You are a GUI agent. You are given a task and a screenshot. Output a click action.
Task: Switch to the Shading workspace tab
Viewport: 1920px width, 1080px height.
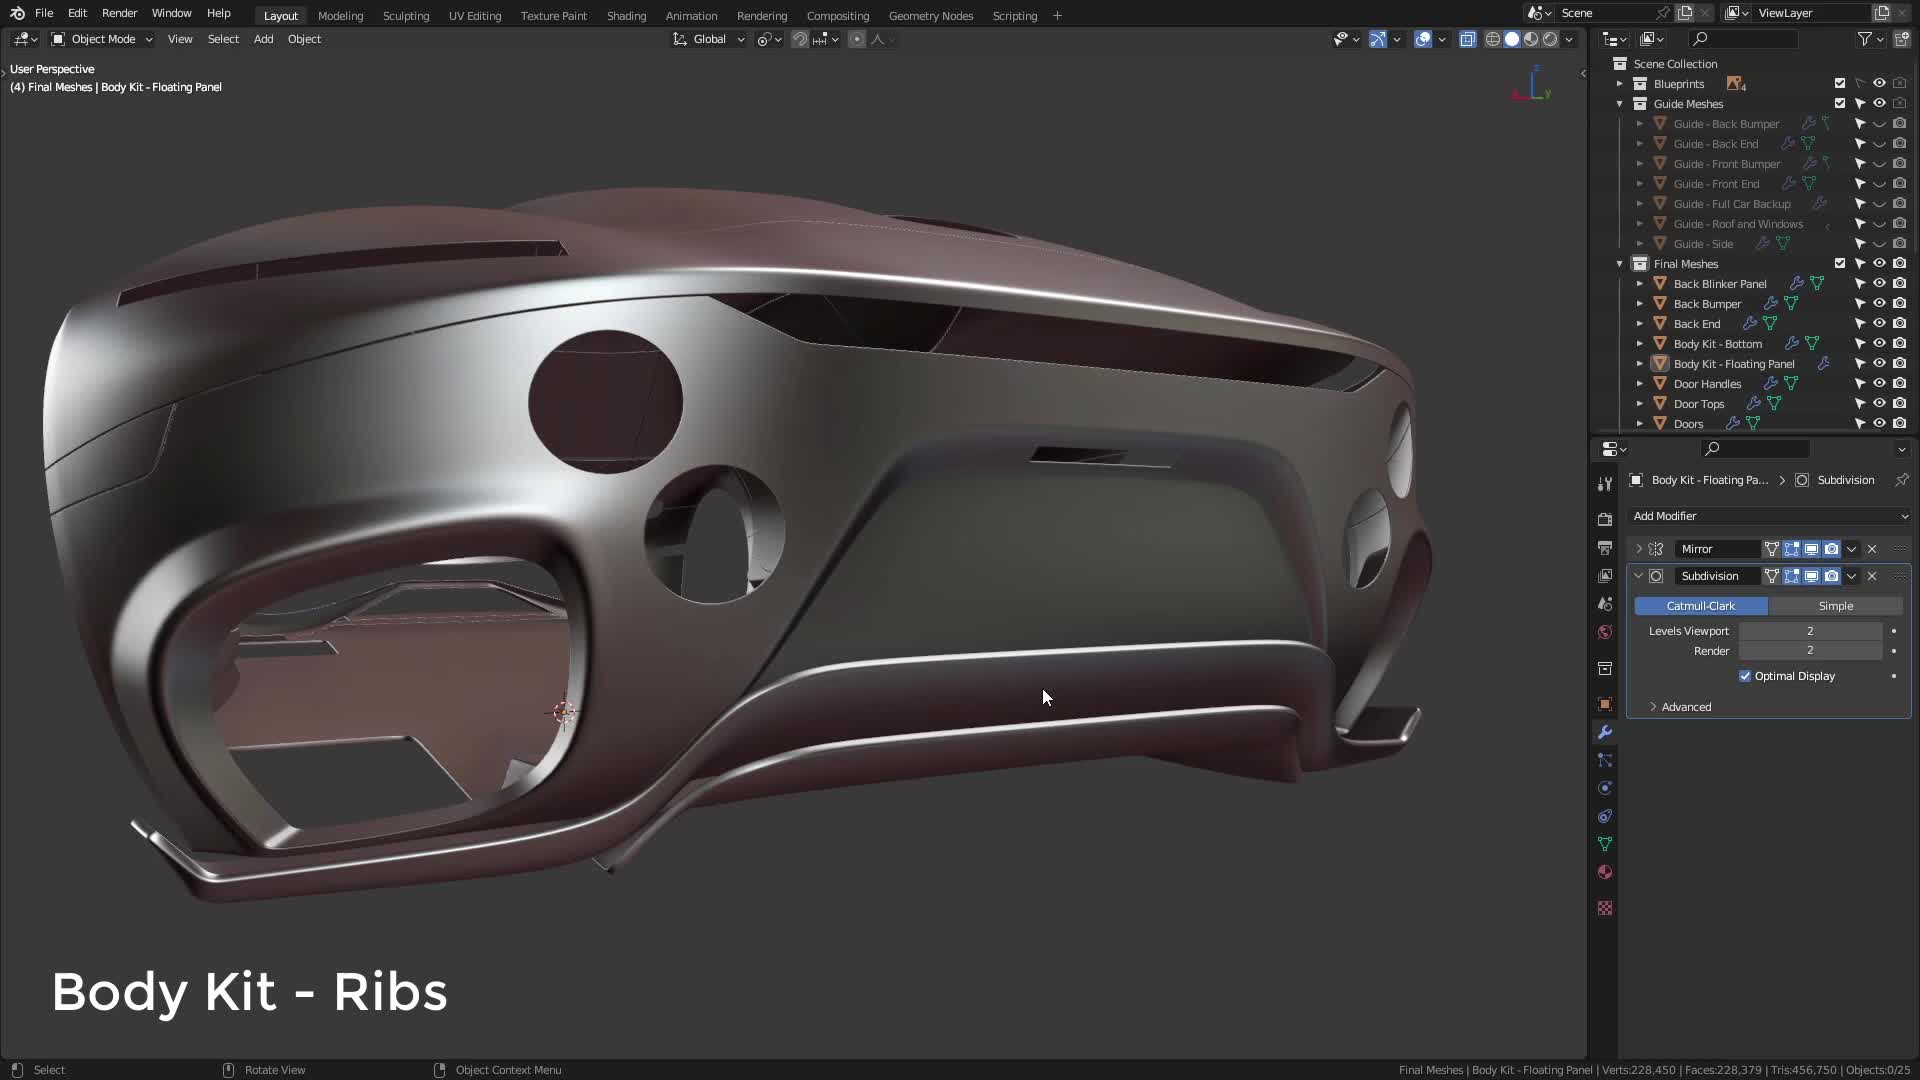tap(626, 16)
